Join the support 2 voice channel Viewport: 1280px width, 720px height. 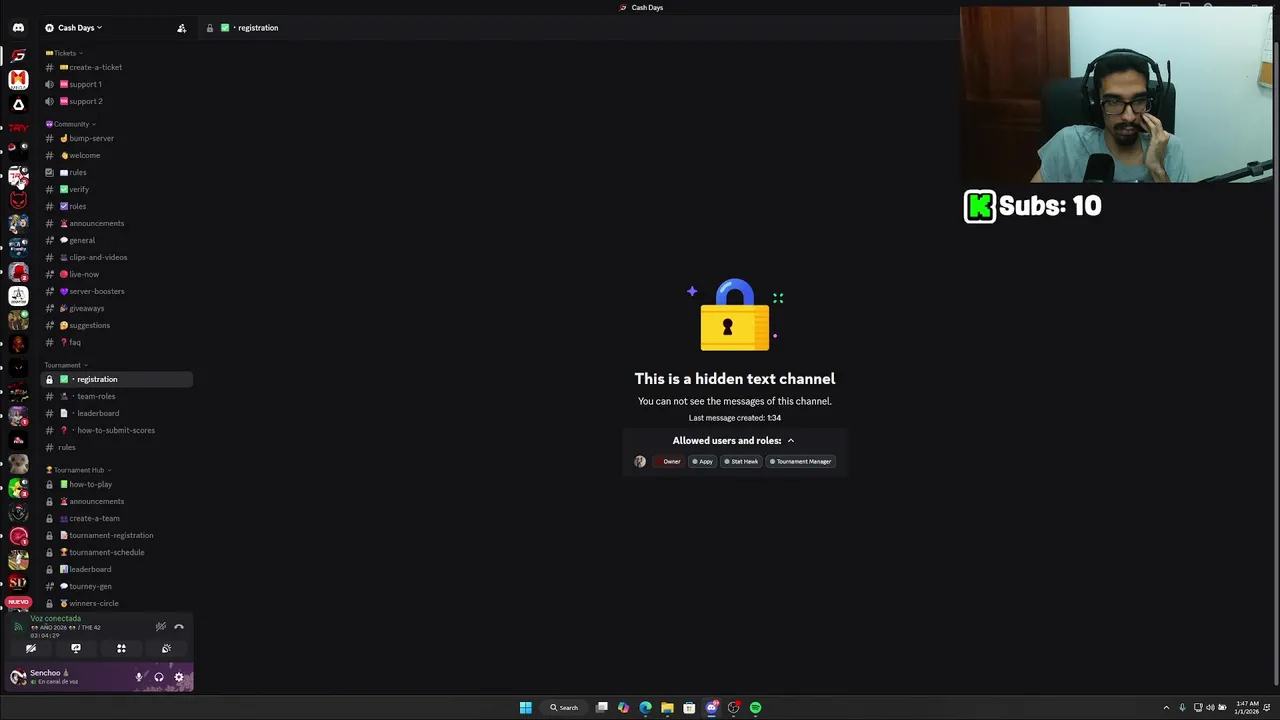[117, 101]
